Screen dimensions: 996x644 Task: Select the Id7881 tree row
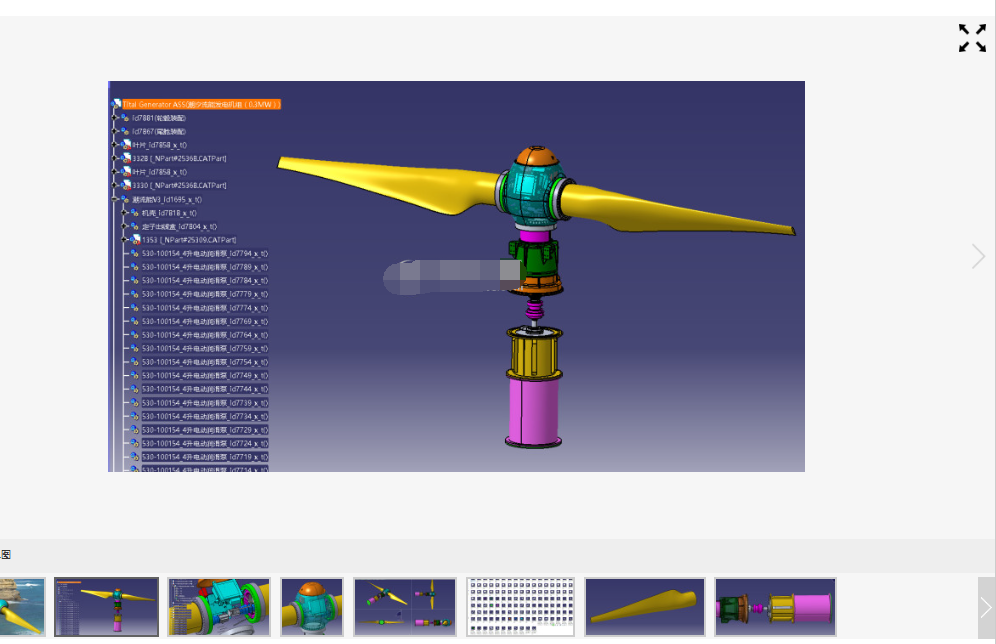click(159, 118)
